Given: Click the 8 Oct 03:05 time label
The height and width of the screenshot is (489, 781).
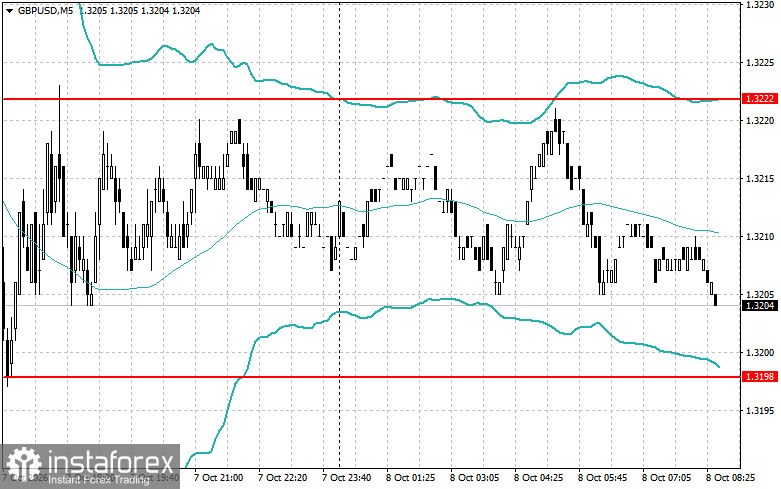Looking at the screenshot, I should pyautogui.click(x=475, y=478).
